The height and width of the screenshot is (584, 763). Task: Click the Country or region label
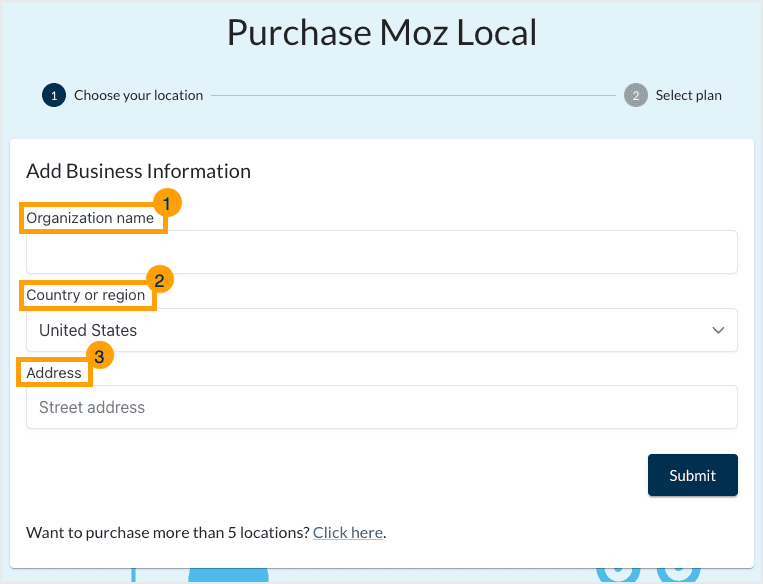pos(86,295)
